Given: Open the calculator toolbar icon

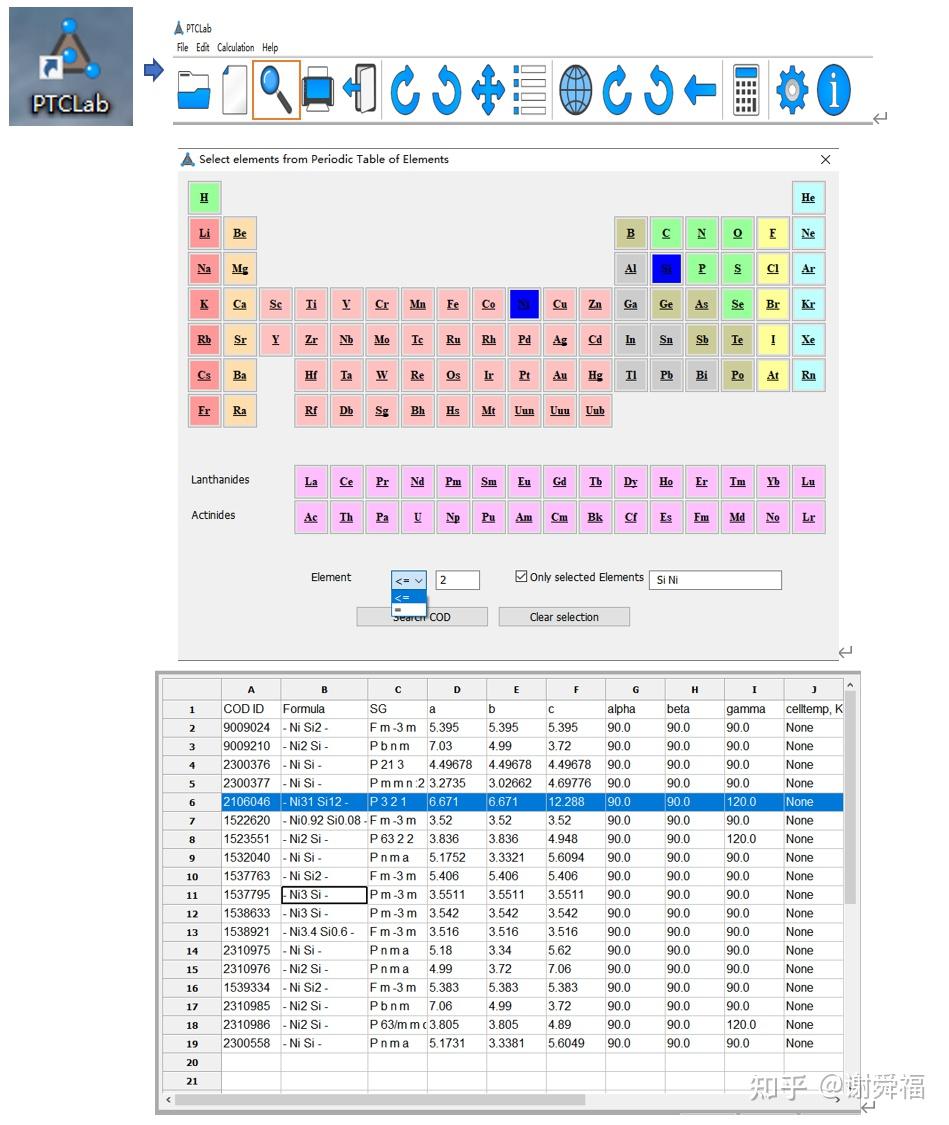Looking at the screenshot, I should (x=746, y=90).
